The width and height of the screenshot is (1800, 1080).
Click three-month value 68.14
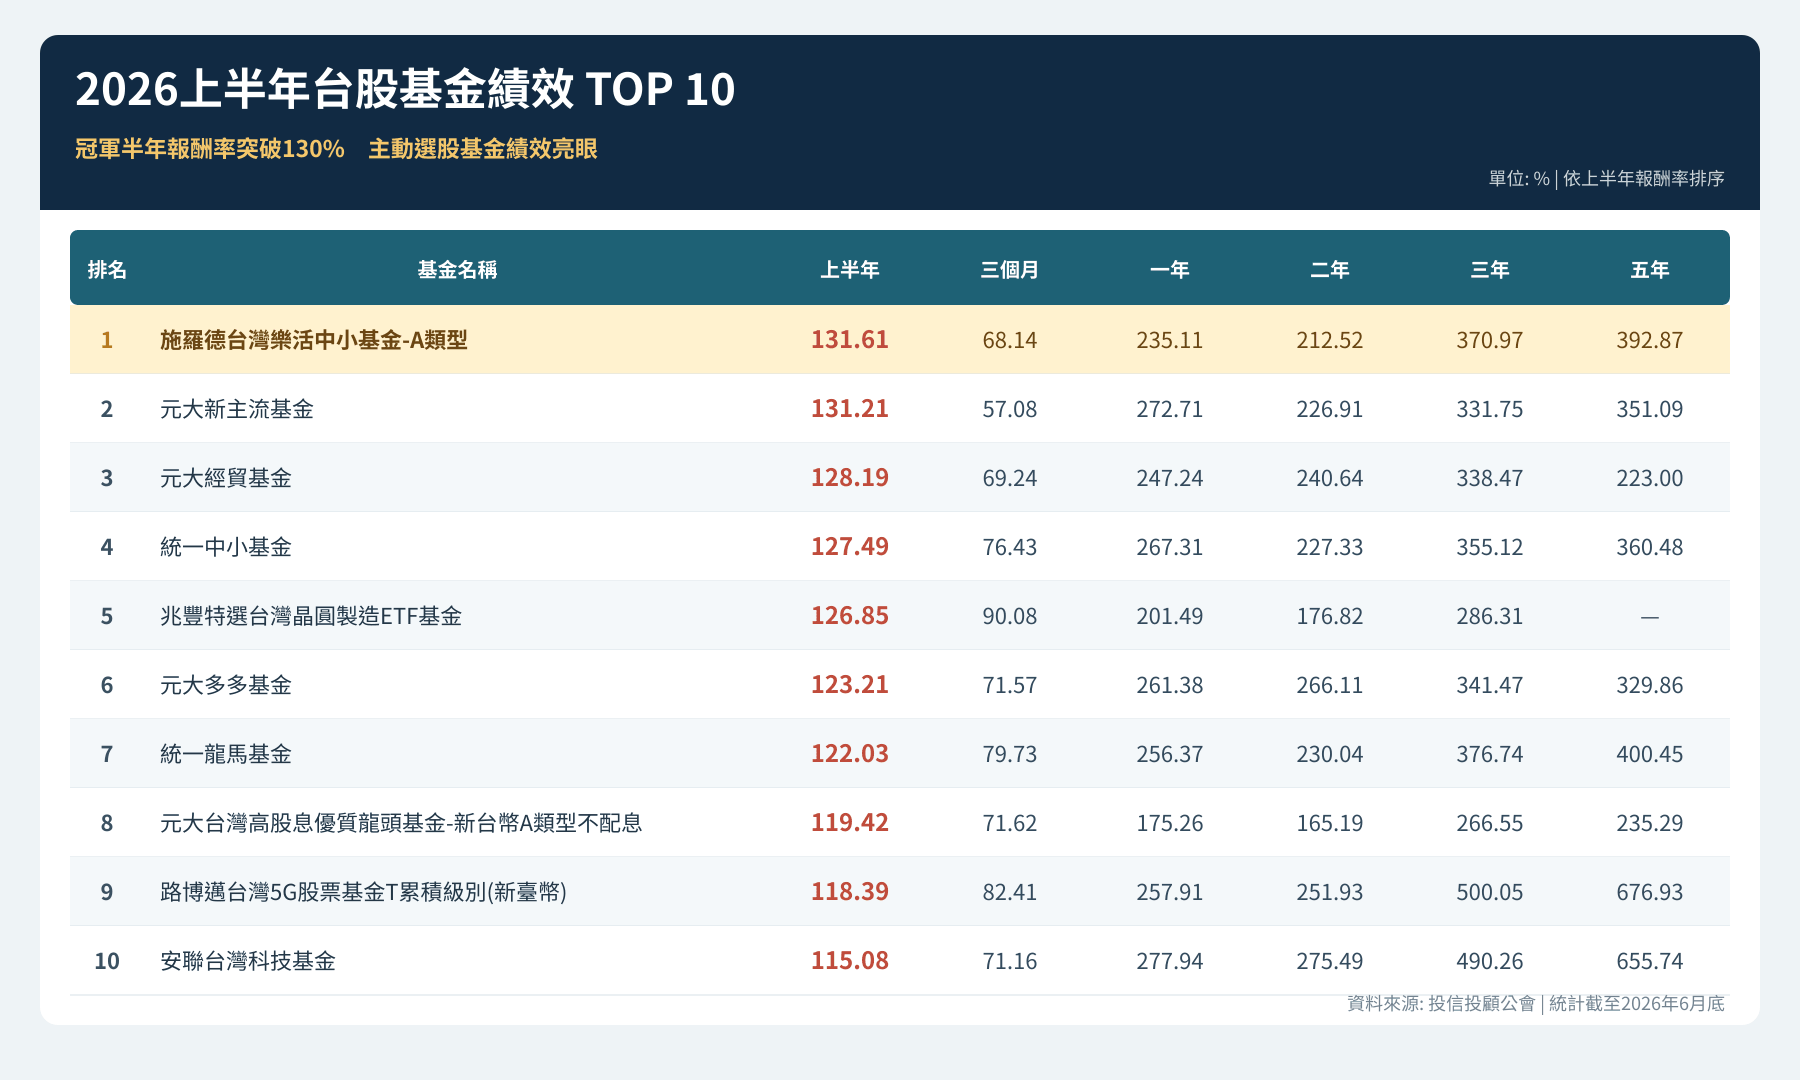(1010, 340)
